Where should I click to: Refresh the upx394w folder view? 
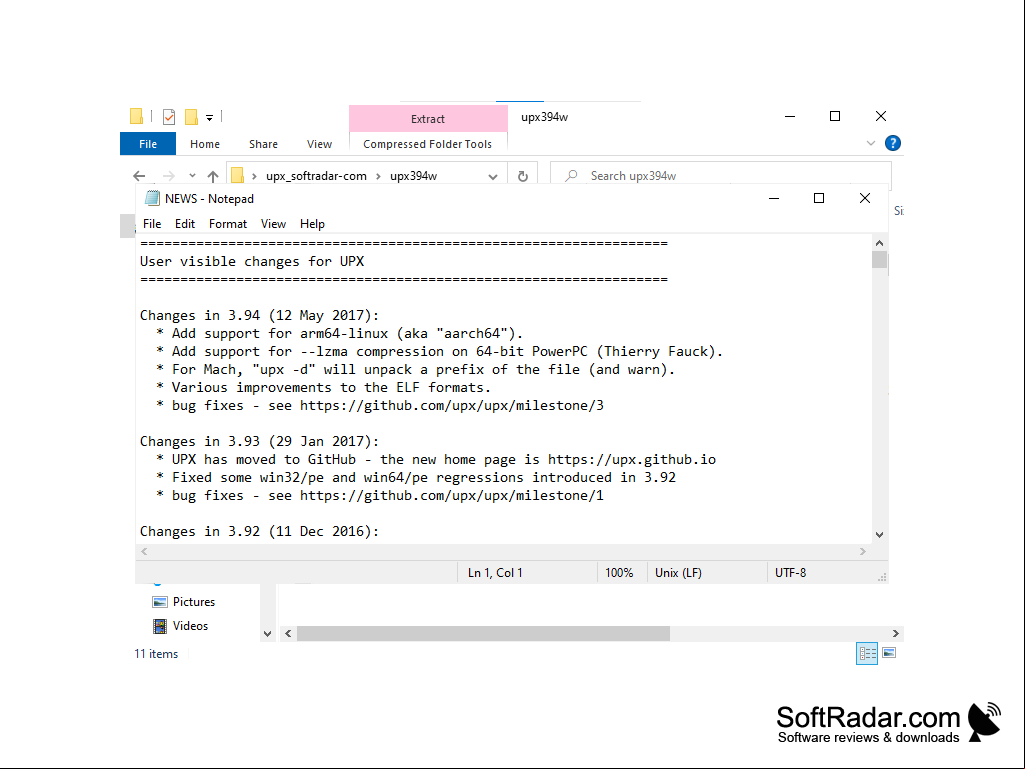click(523, 176)
